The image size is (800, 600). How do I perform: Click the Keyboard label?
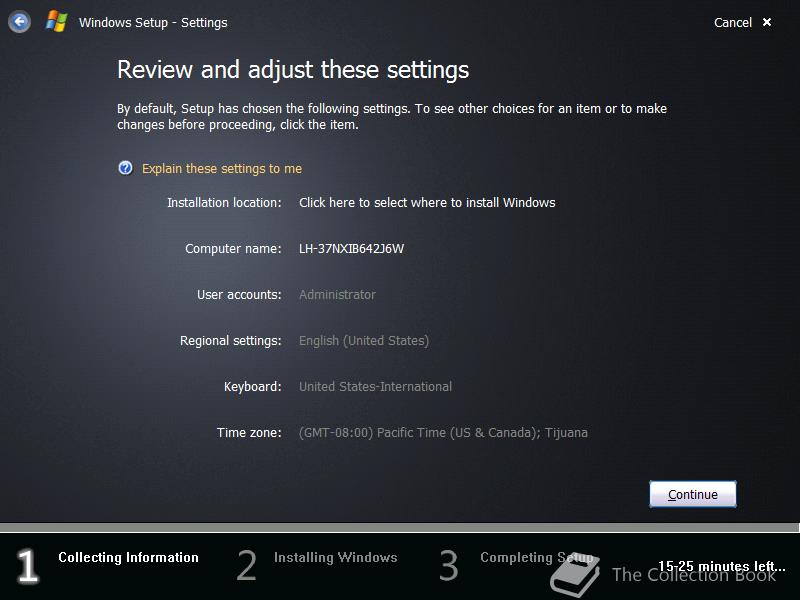(253, 387)
